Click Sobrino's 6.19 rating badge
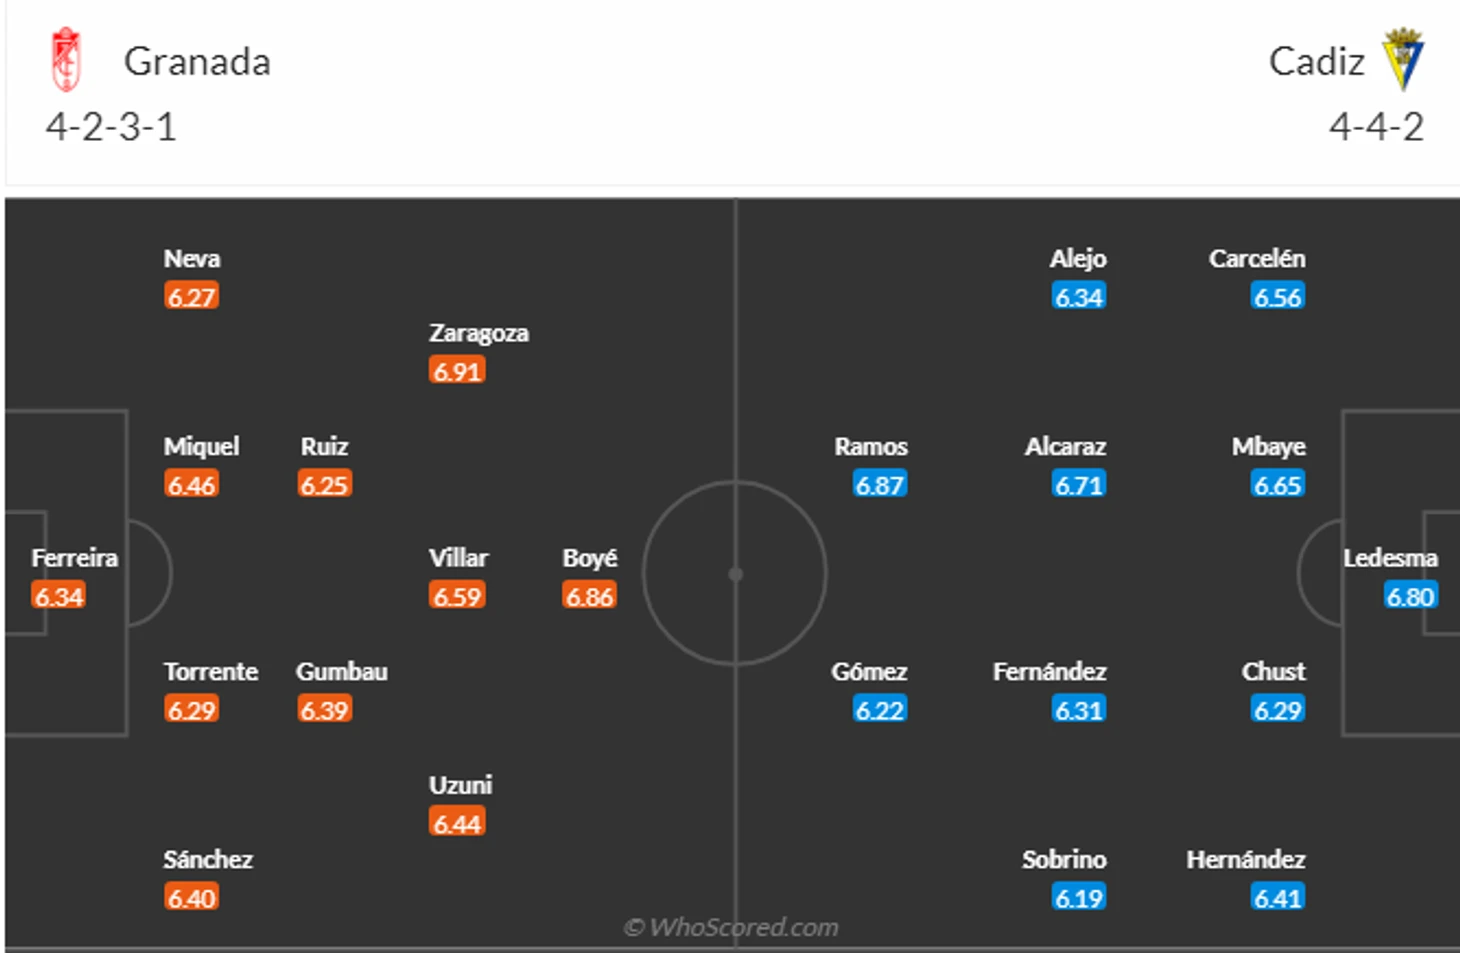The image size is (1460, 953). [x=1079, y=897]
